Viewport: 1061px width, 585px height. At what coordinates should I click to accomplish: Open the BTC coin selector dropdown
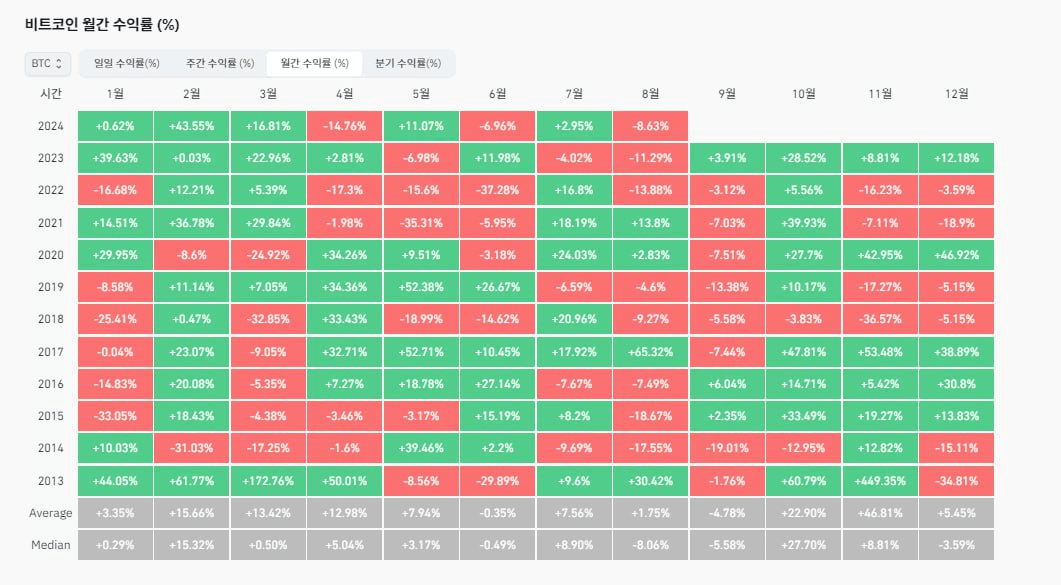point(48,64)
